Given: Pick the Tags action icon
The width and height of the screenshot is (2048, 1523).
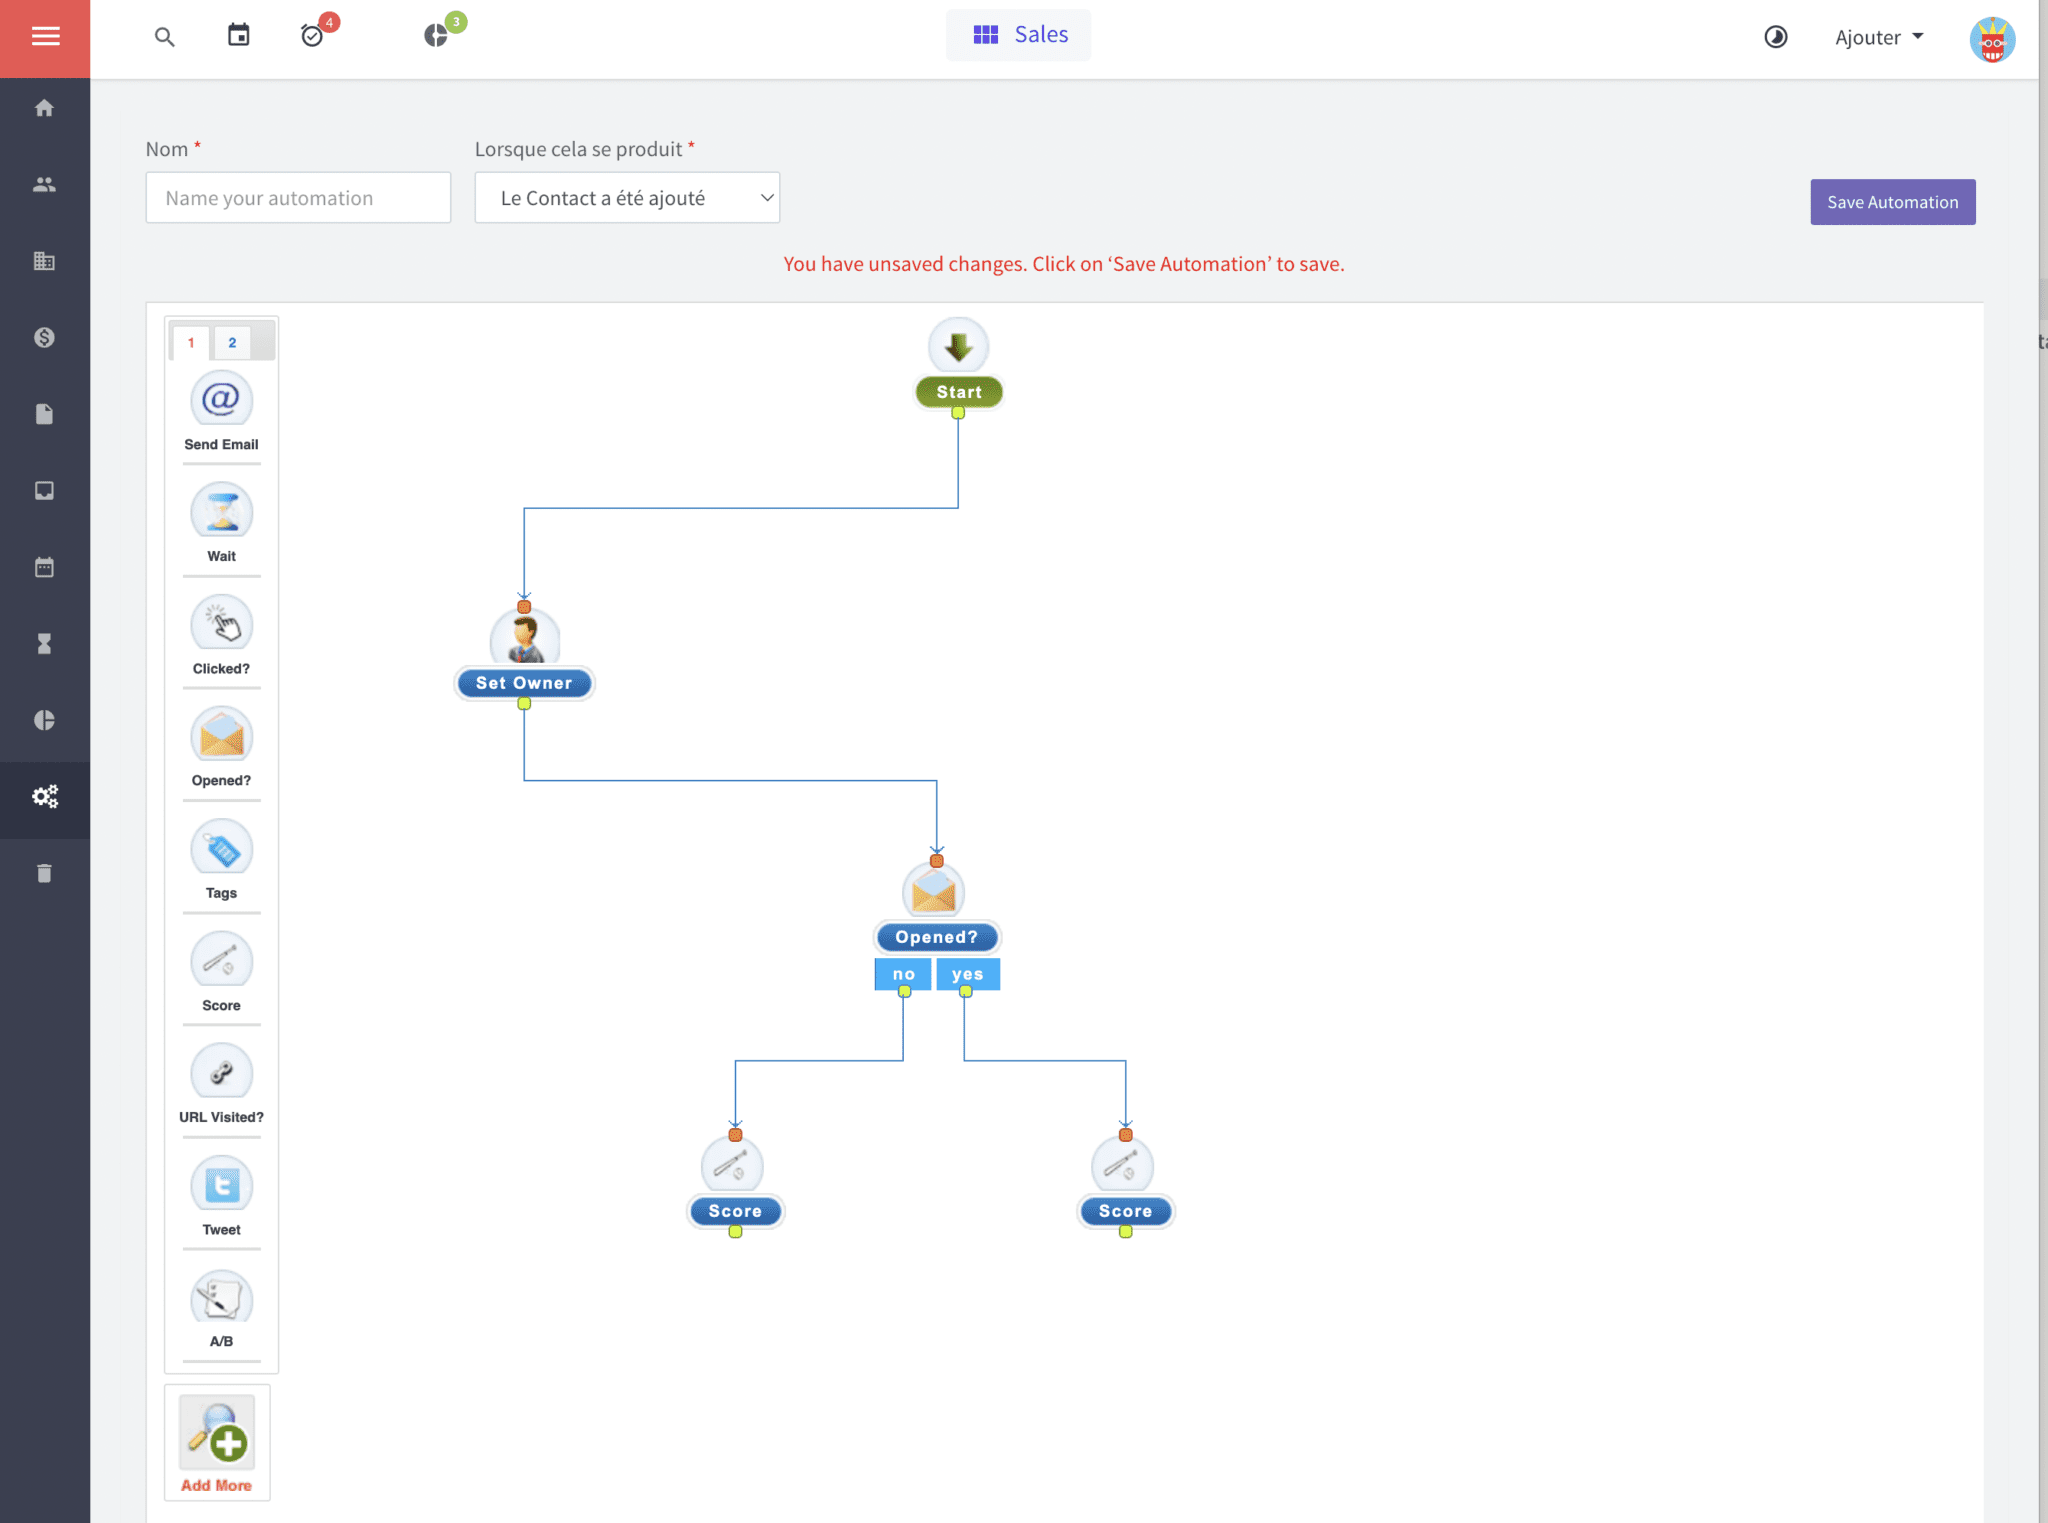Looking at the screenshot, I should (x=220, y=848).
